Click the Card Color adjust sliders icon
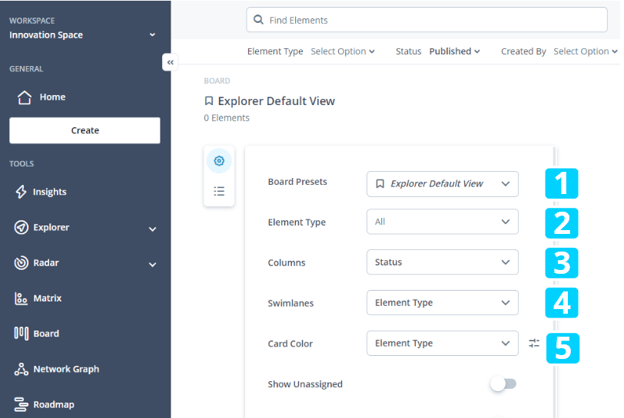Viewport: 624px width, 418px height. (x=534, y=343)
